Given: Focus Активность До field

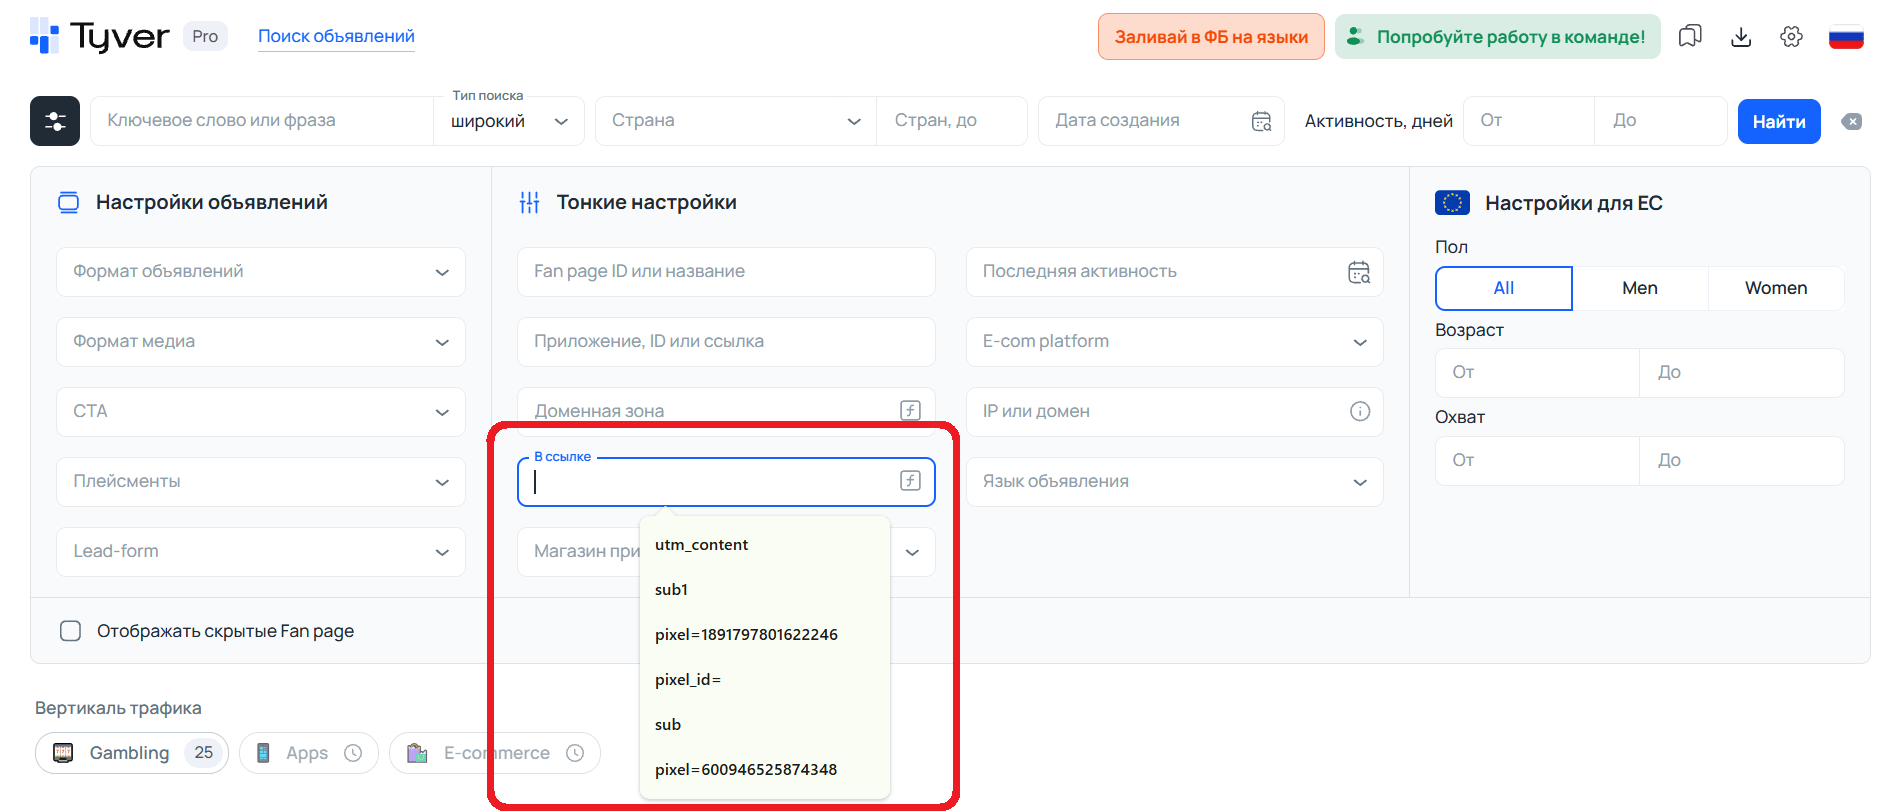Looking at the screenshot, I should click(x=1661, y=121).
